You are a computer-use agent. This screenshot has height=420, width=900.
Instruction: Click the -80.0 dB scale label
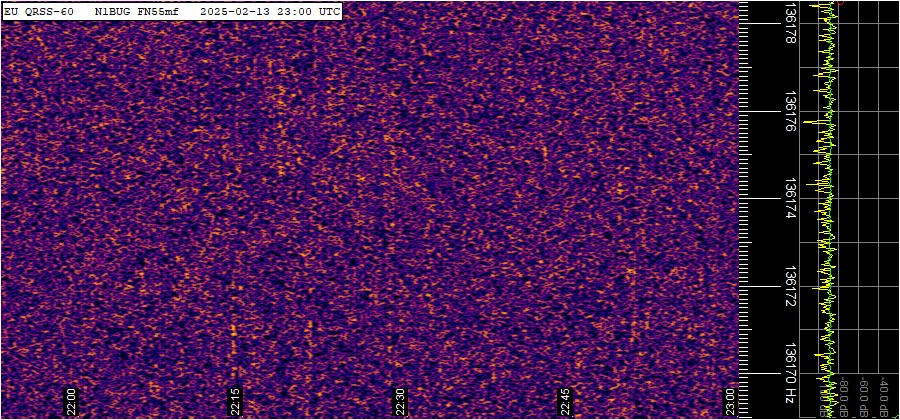pyautogui.click(x=842, y=397)
